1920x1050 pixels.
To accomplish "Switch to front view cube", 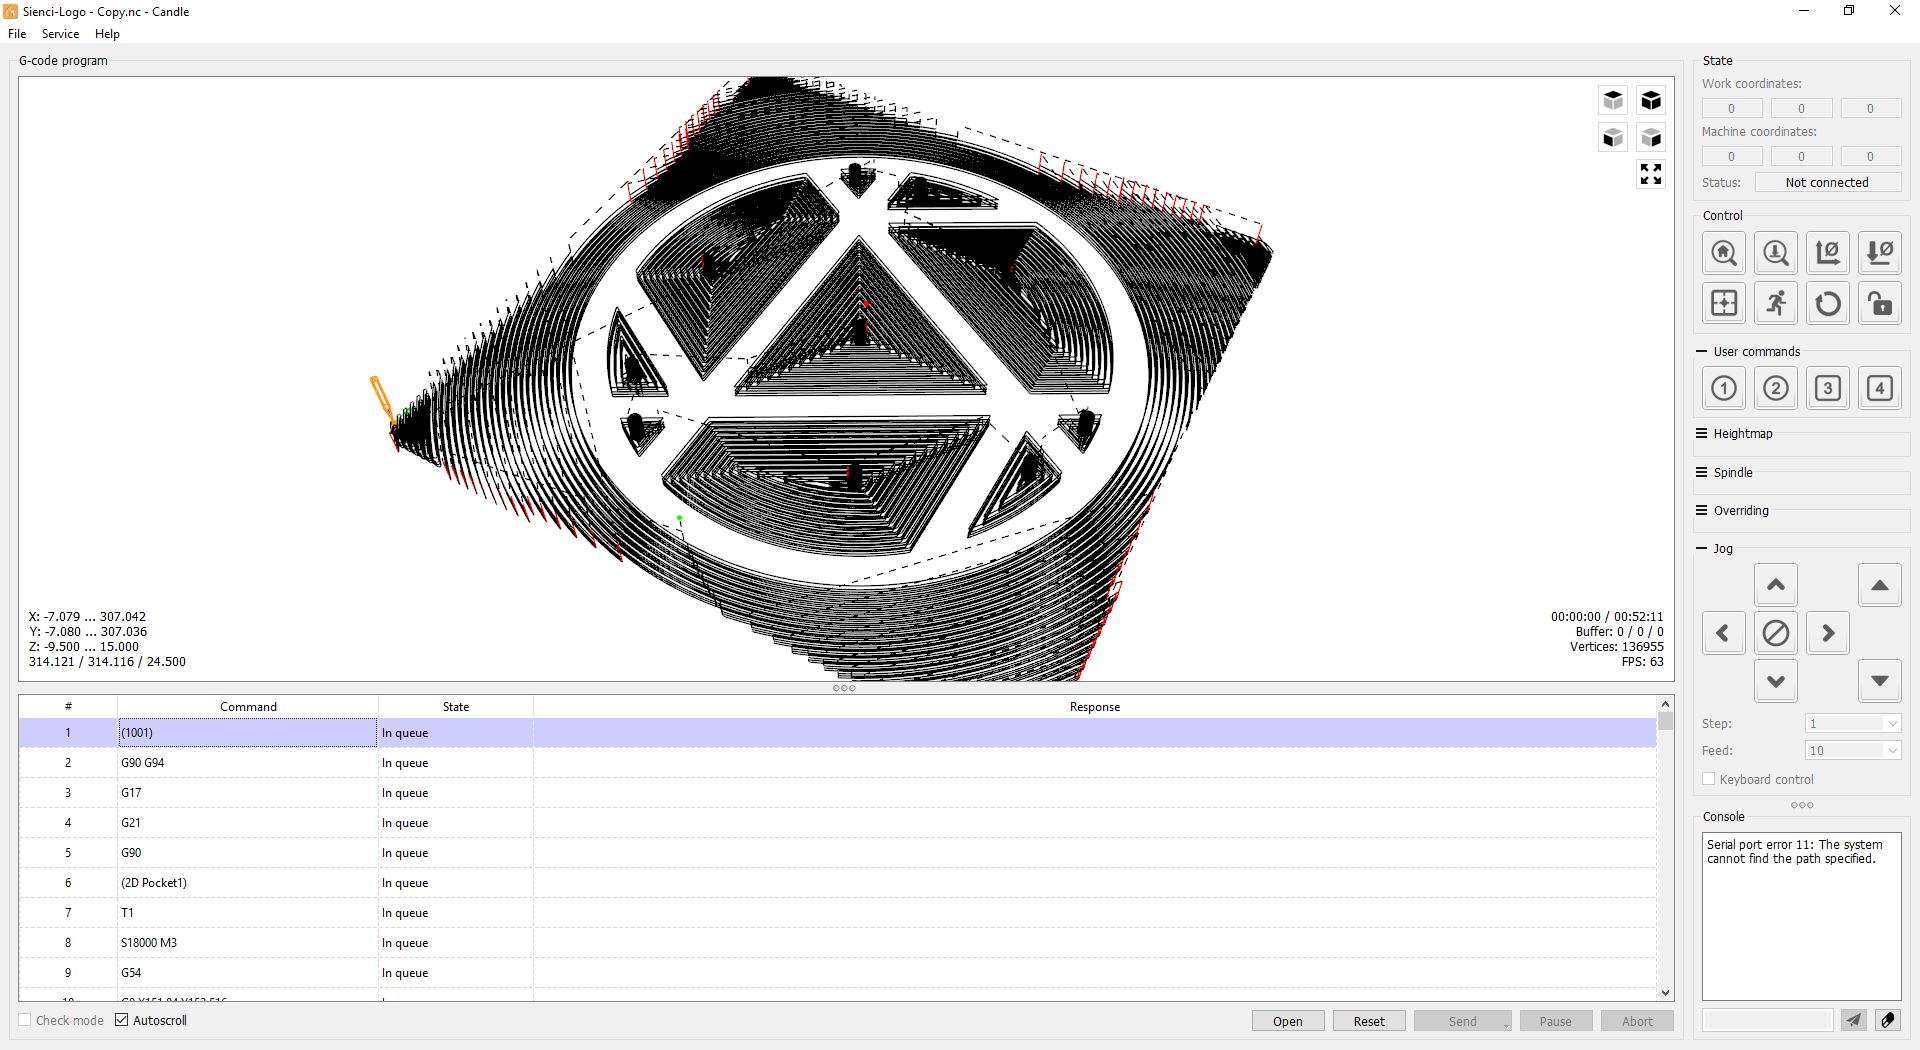I will (1613, 137).
